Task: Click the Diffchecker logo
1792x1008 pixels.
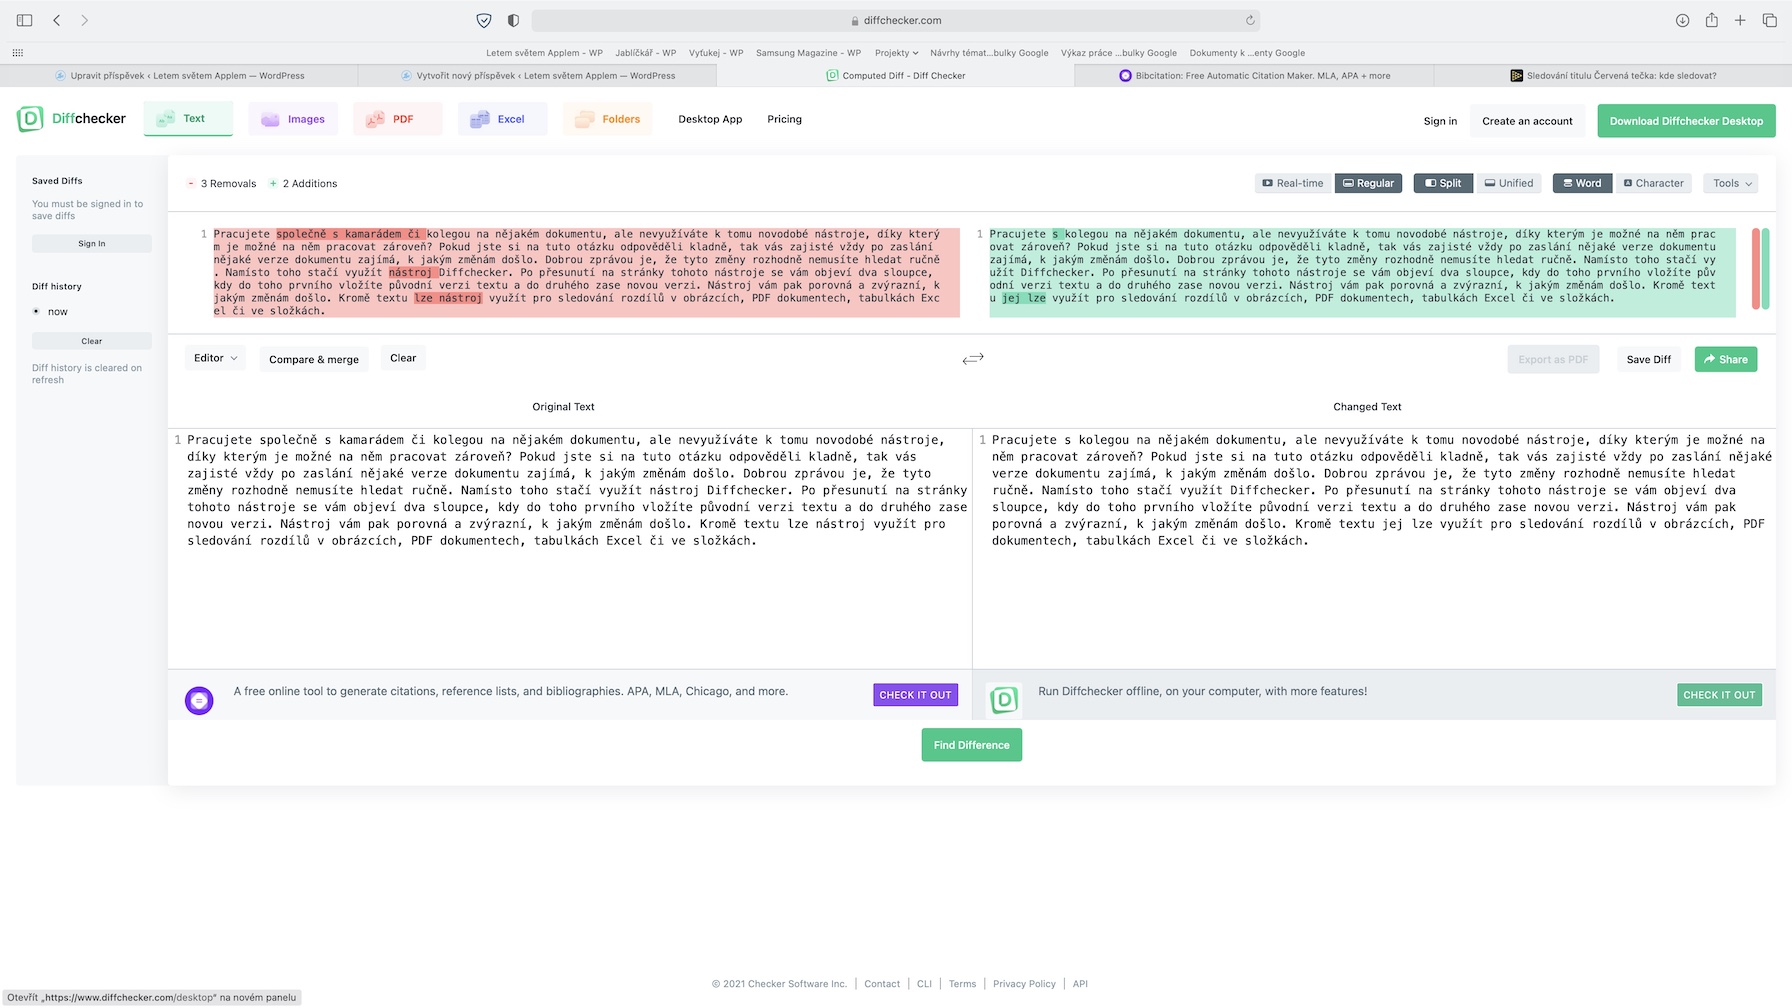Action: pos(72,119)
